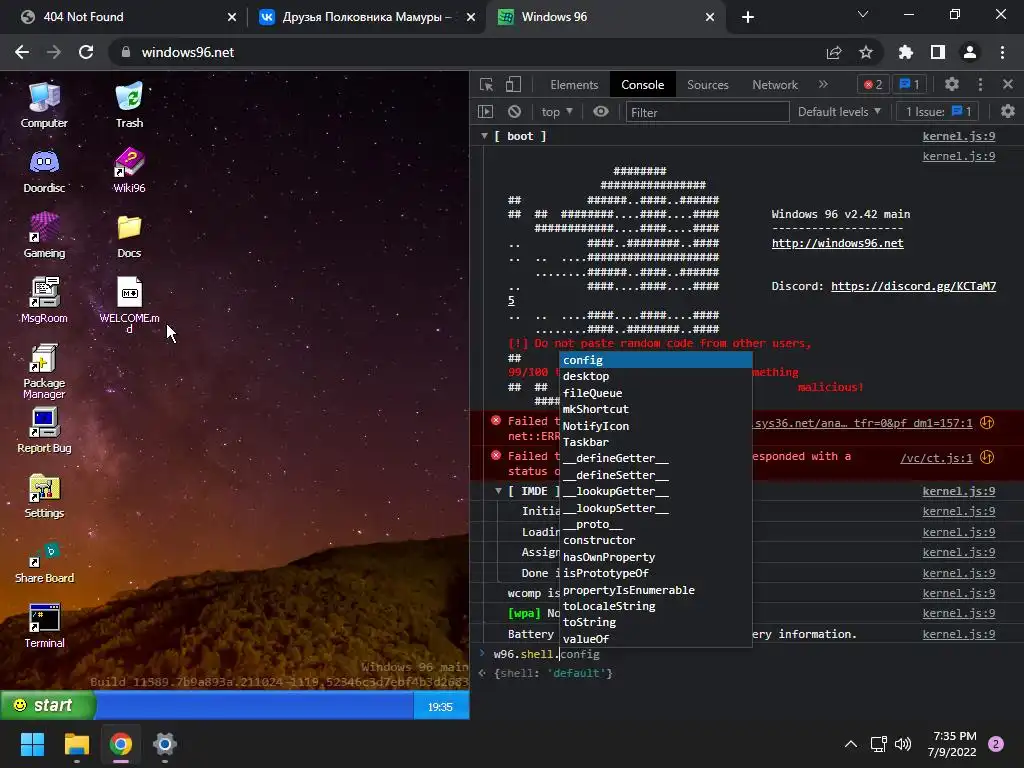Open the Wiki96 book icon
Screen dimensions: 1024x768
click(129, 170)
